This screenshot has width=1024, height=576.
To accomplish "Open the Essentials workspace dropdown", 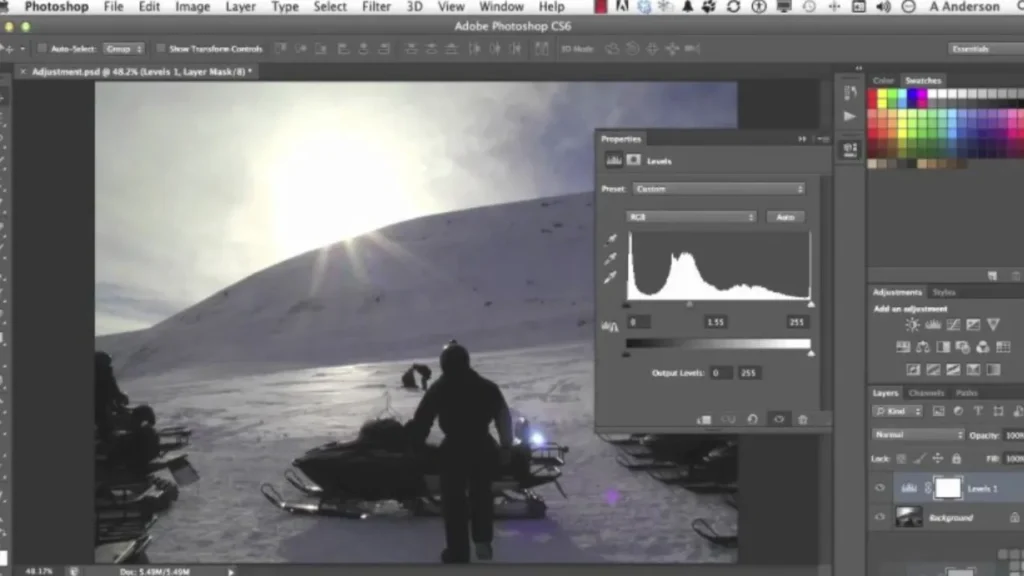I will click(985, 49).
